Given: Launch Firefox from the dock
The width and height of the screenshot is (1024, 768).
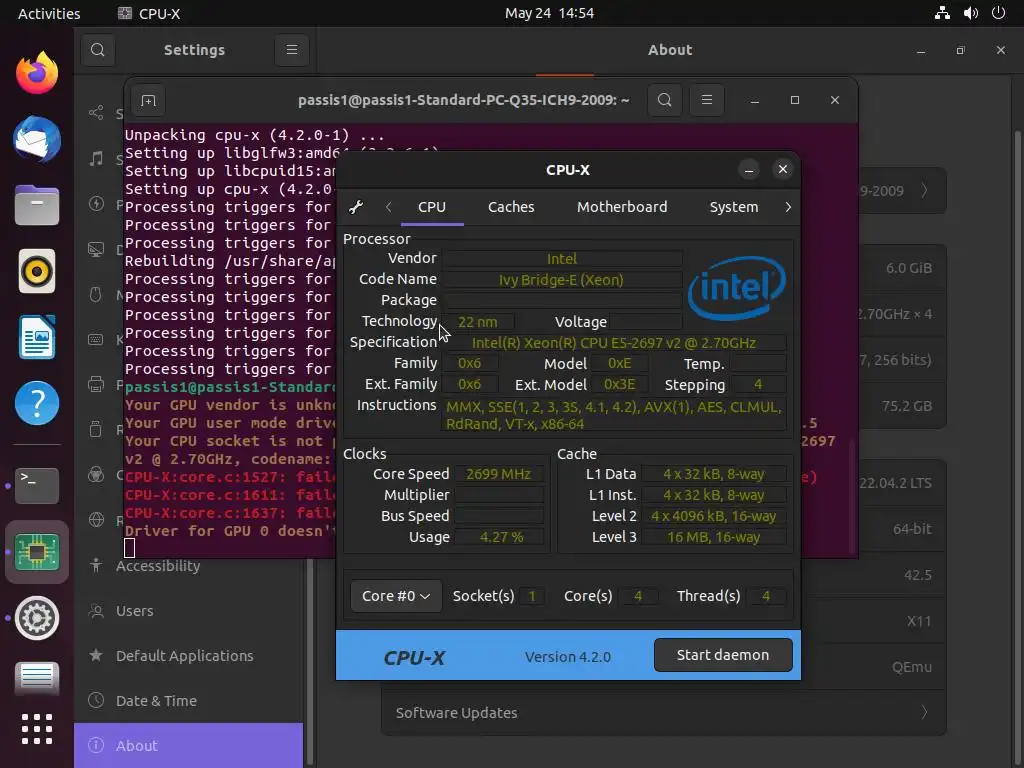Looking at the screenshot, I should click(x=37, y=72).
